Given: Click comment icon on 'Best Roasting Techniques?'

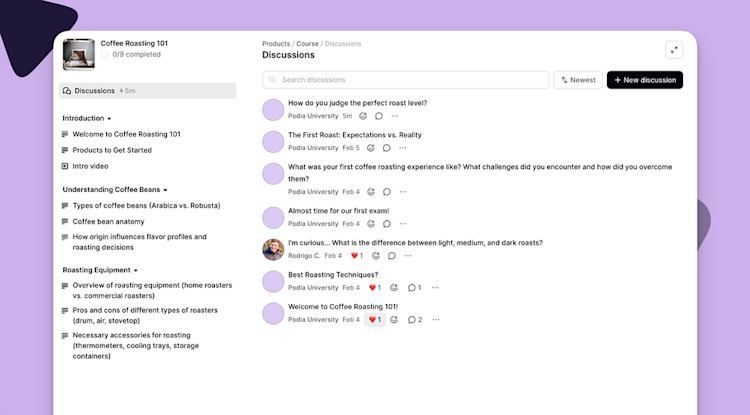Looking at the screenshot, I should click(411, 288).
